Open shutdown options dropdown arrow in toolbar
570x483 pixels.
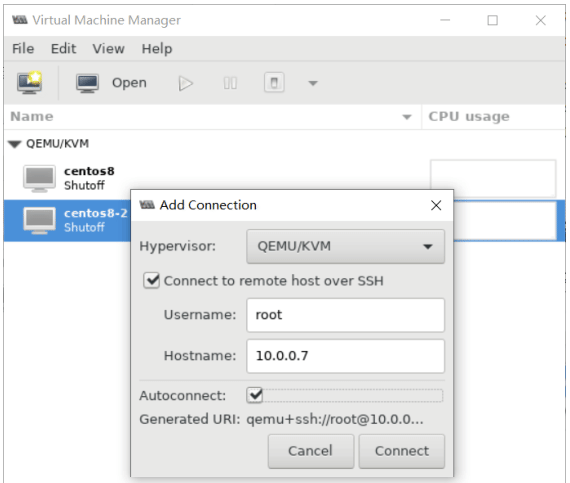(313, 83)
